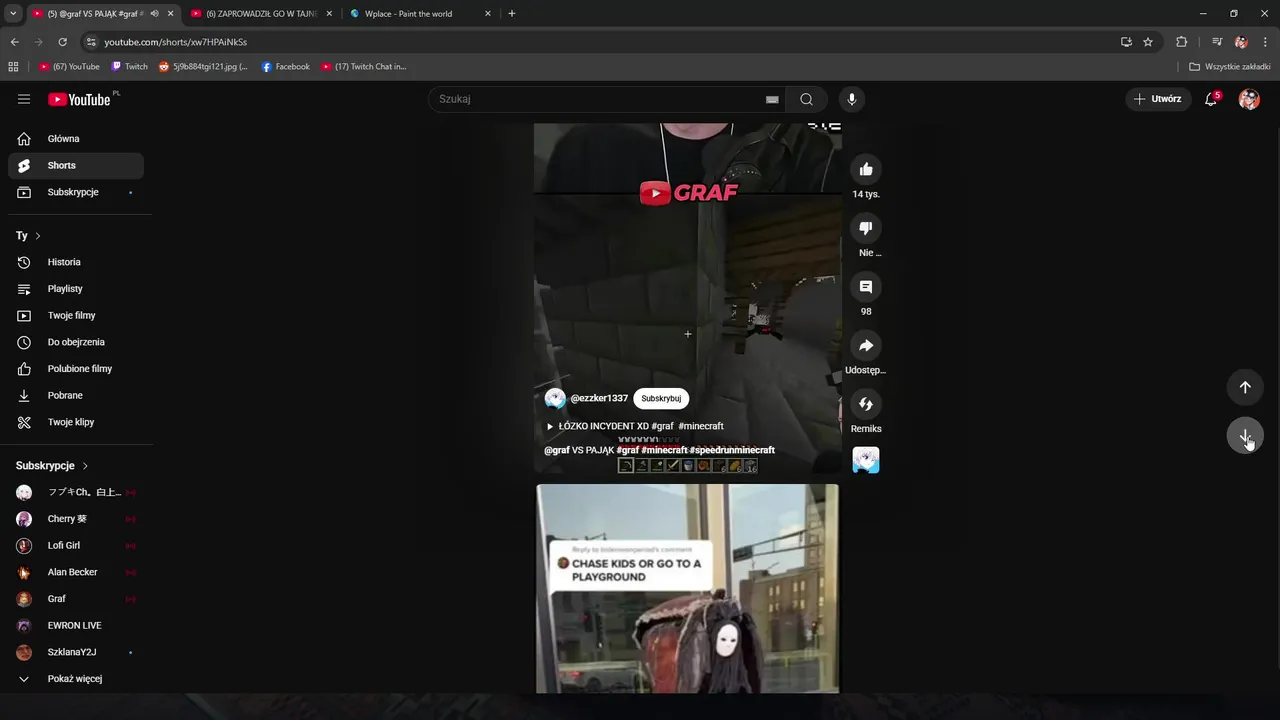The image size is (1280, 720).
Task: Bookmark this page with the star
Action: pyautogui.click(x=1148, y=42)
